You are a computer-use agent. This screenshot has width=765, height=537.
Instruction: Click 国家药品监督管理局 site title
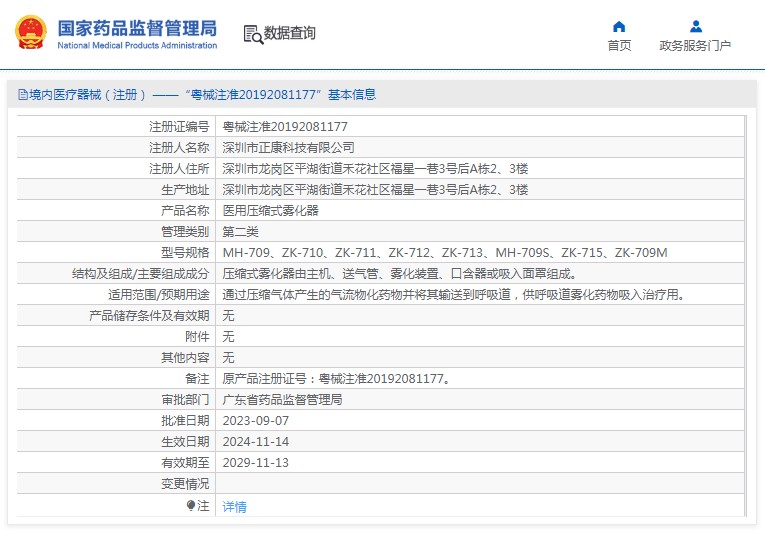[137, 28]
